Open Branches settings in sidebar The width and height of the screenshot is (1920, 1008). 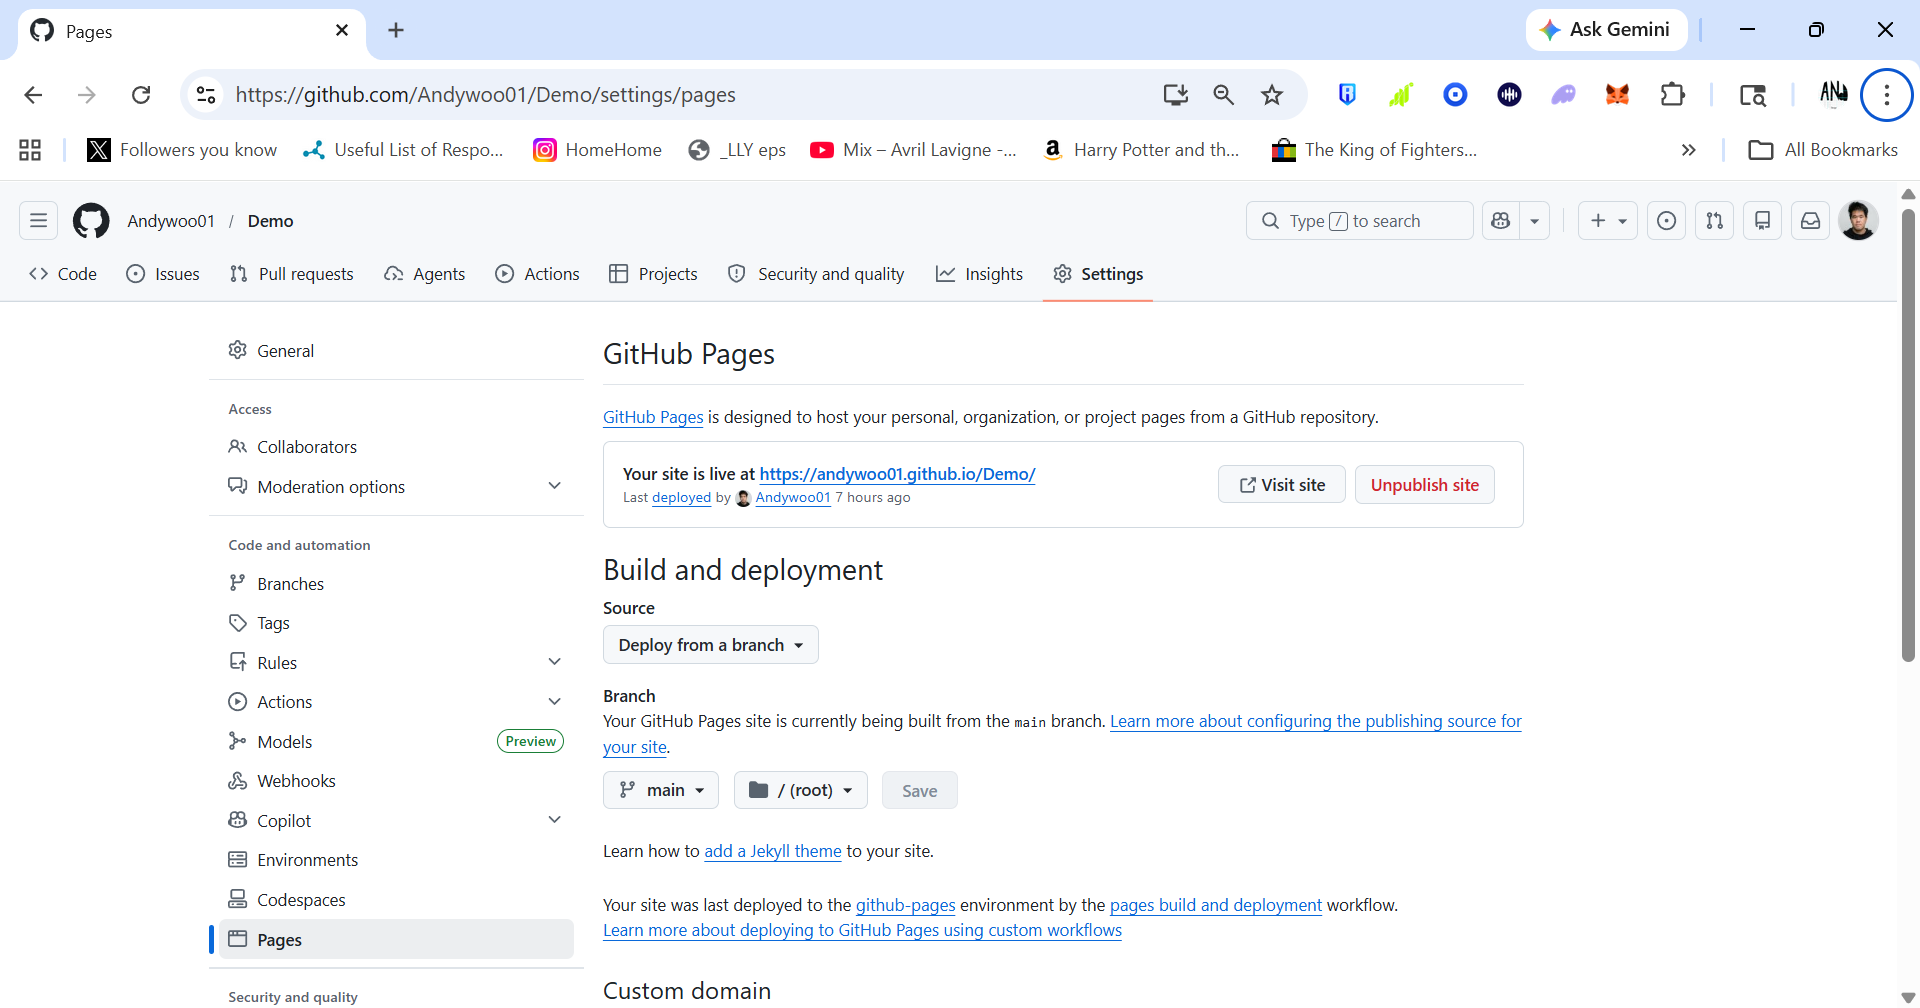(x=396, y=584)
